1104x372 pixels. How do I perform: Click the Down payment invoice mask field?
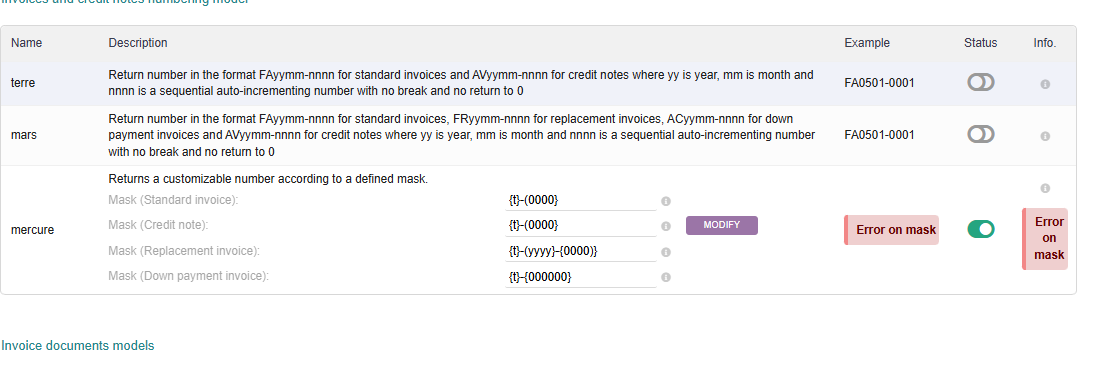(581, 277)
